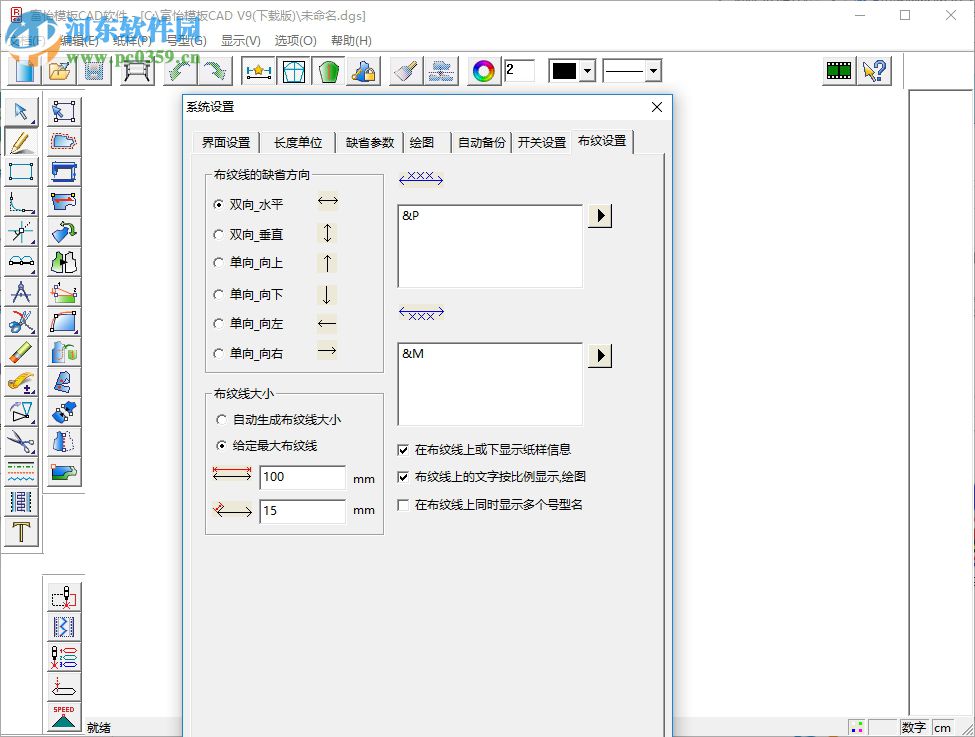Screen dimensions: 975x737
Task: Click the Save file icon
Action: pyautogui.click(x=95, y=71)
